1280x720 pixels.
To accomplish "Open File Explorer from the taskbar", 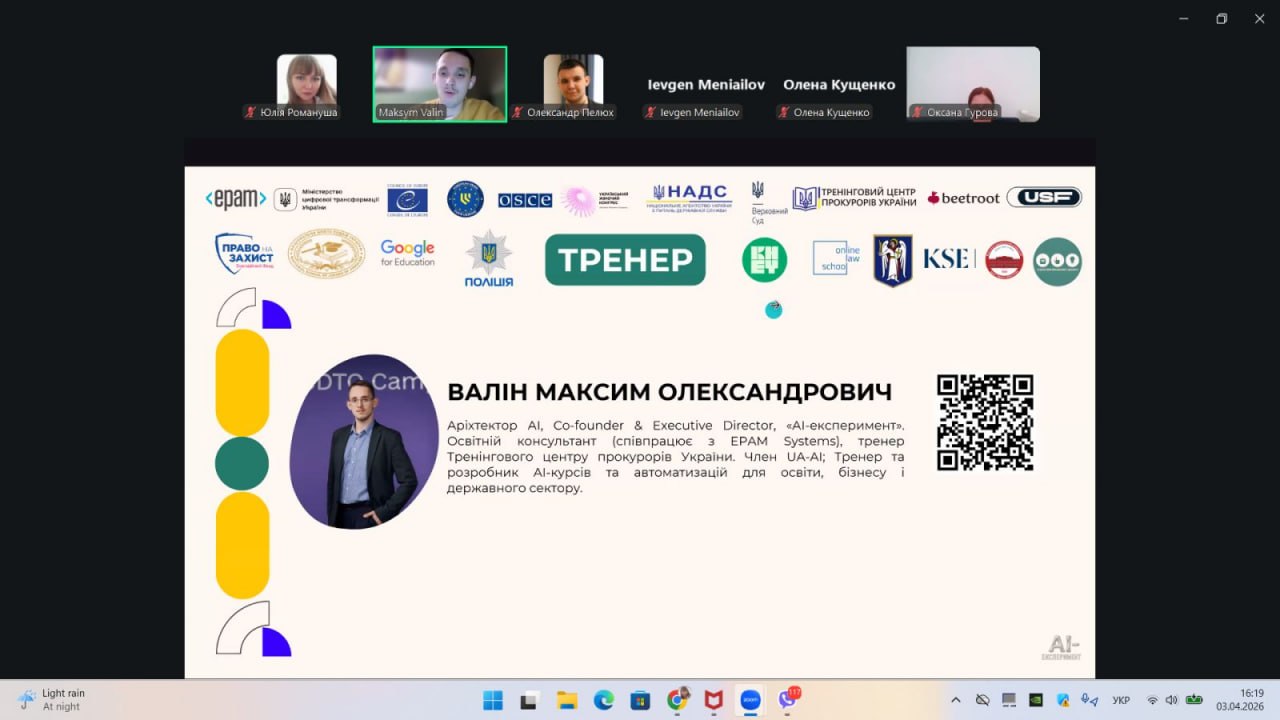I will 567,700.
